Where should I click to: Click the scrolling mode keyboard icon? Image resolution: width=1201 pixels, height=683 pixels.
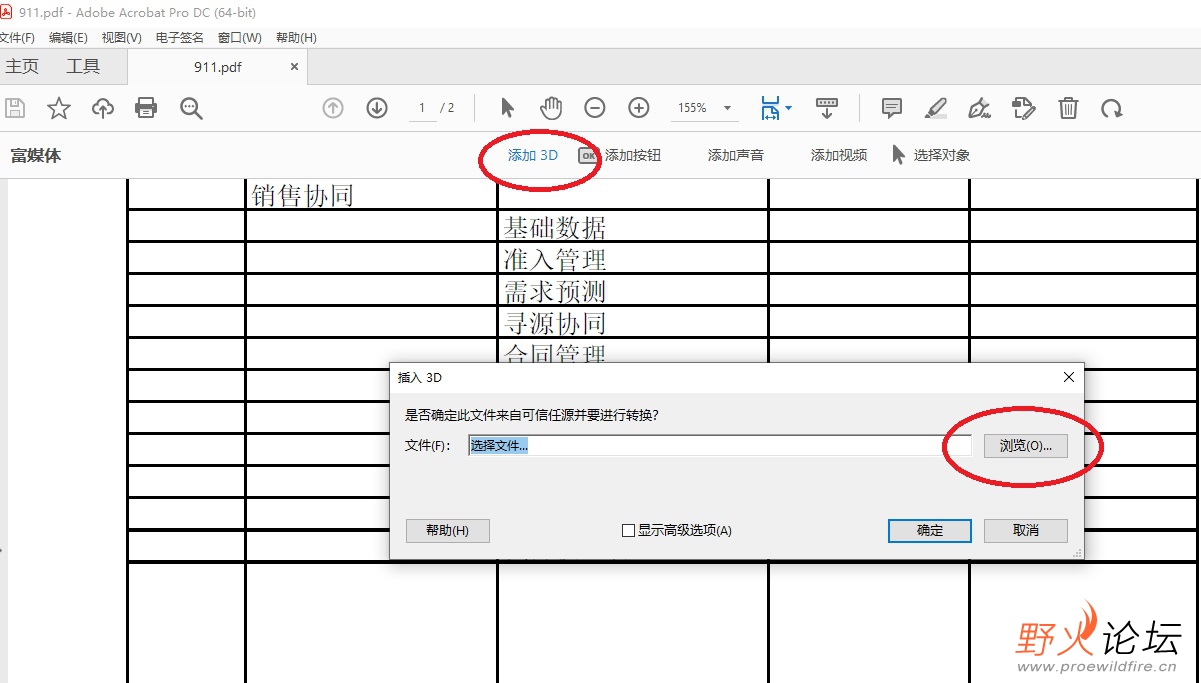pos(827,108)
